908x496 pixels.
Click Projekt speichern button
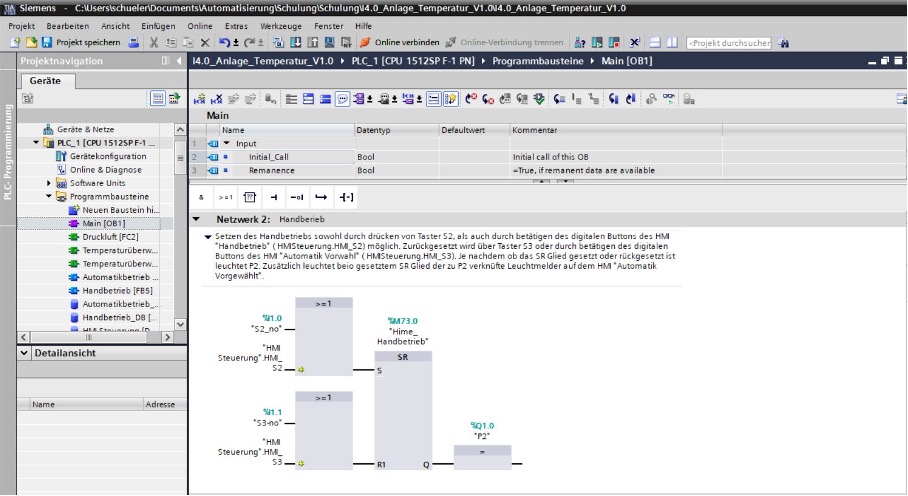tap(90, 43)
